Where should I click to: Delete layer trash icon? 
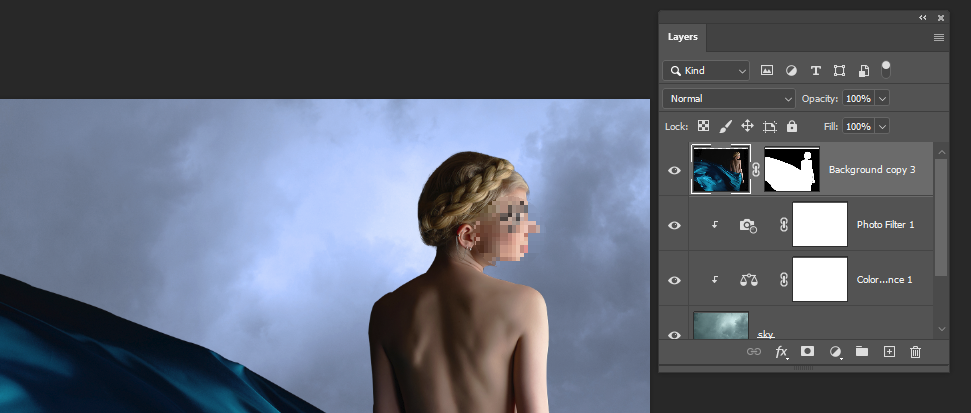pyautogui.click(x=915, y=352)
